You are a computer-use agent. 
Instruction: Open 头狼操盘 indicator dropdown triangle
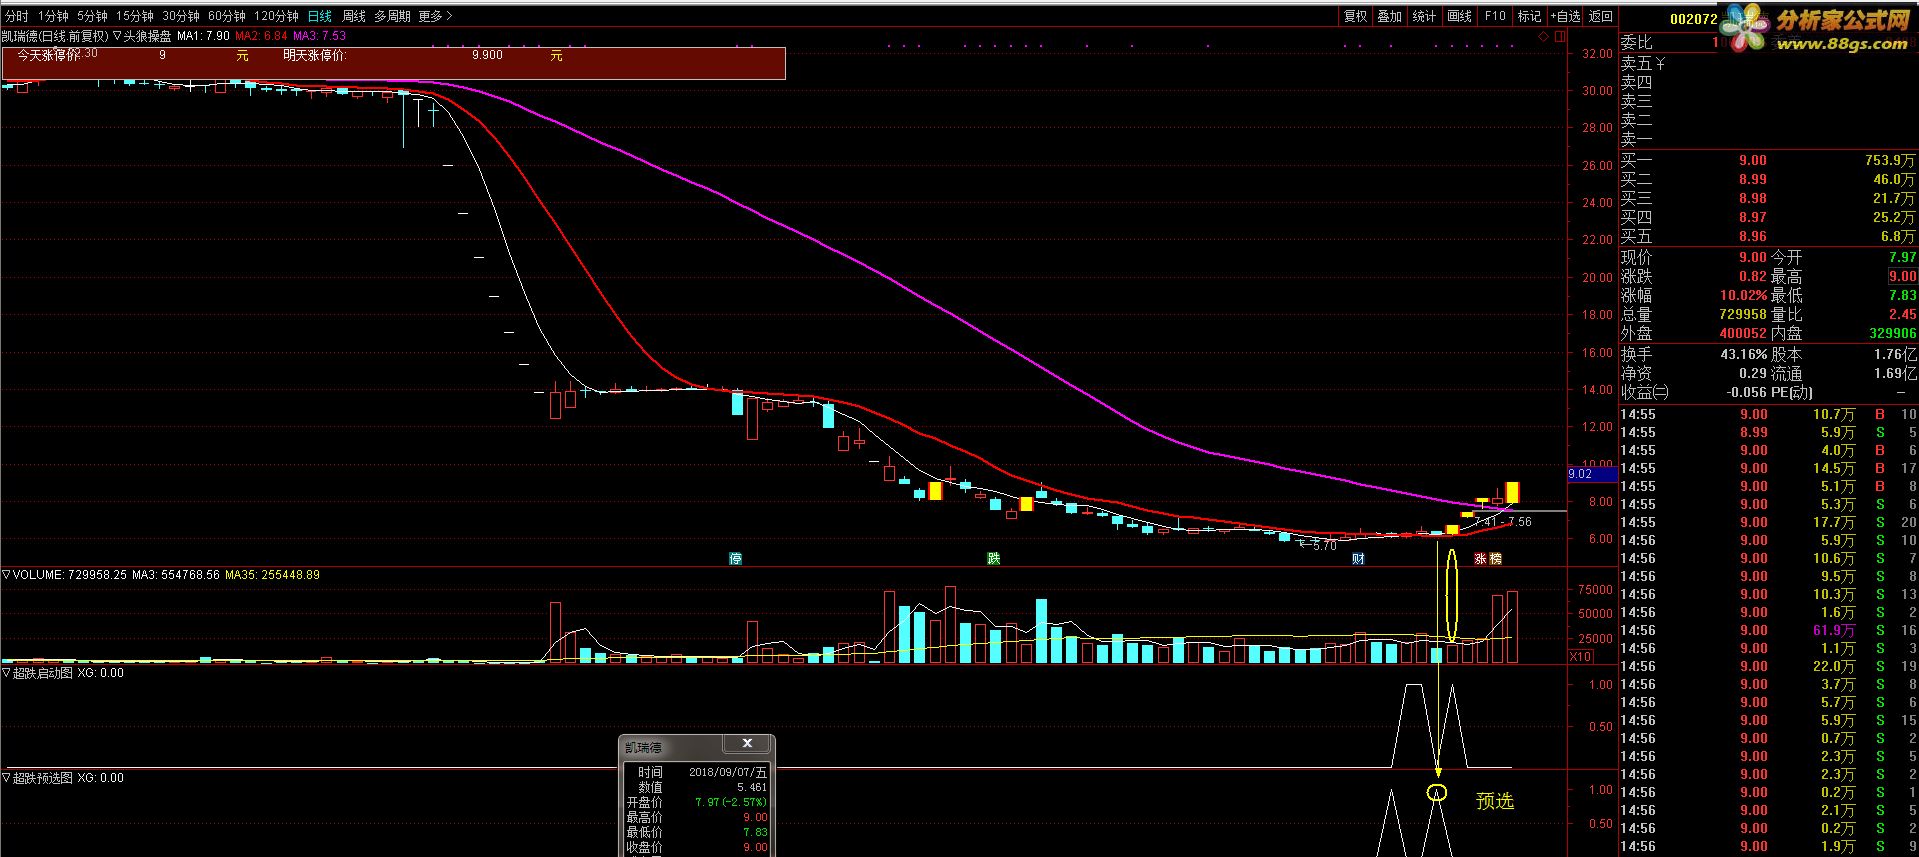coord(117,36)
